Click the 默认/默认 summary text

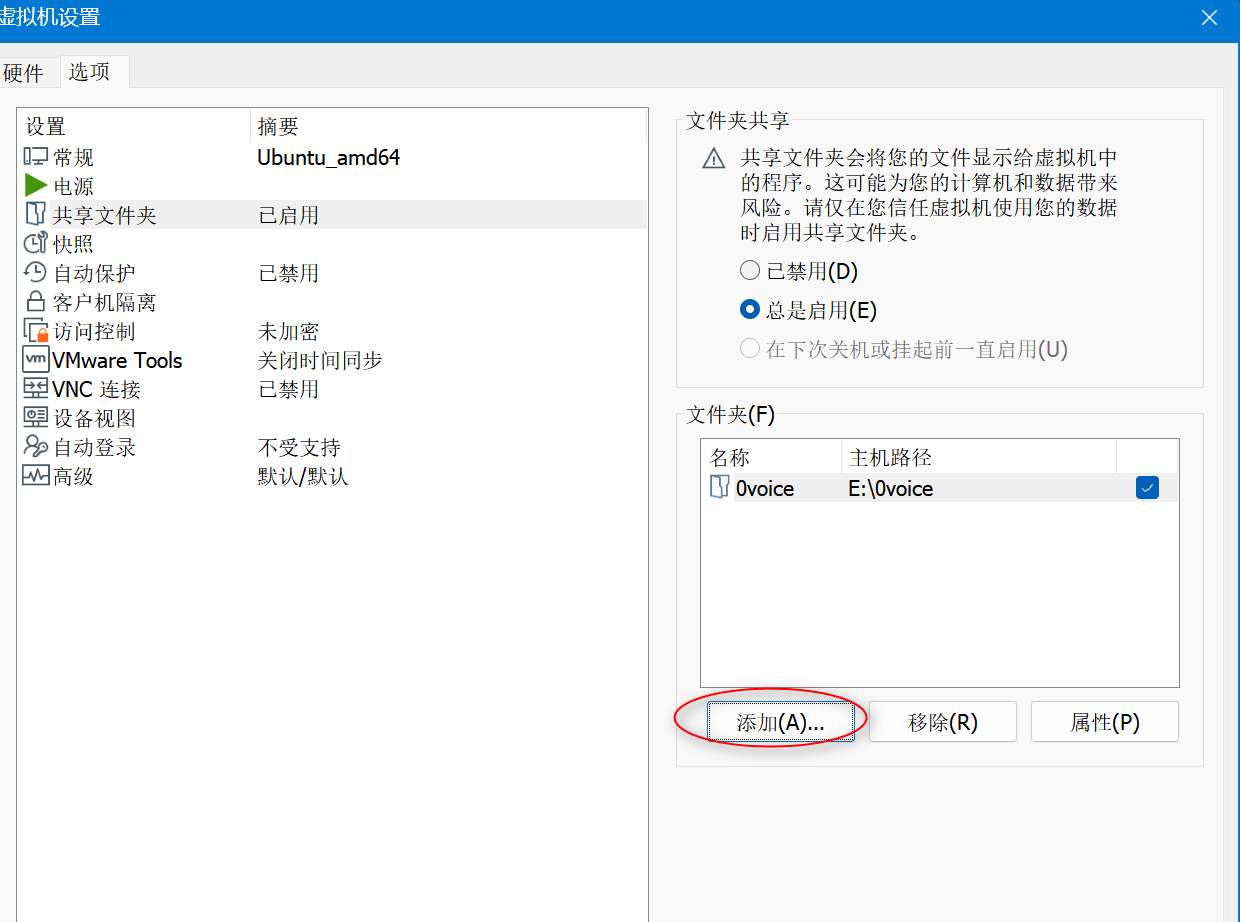(x=303, y=476)
